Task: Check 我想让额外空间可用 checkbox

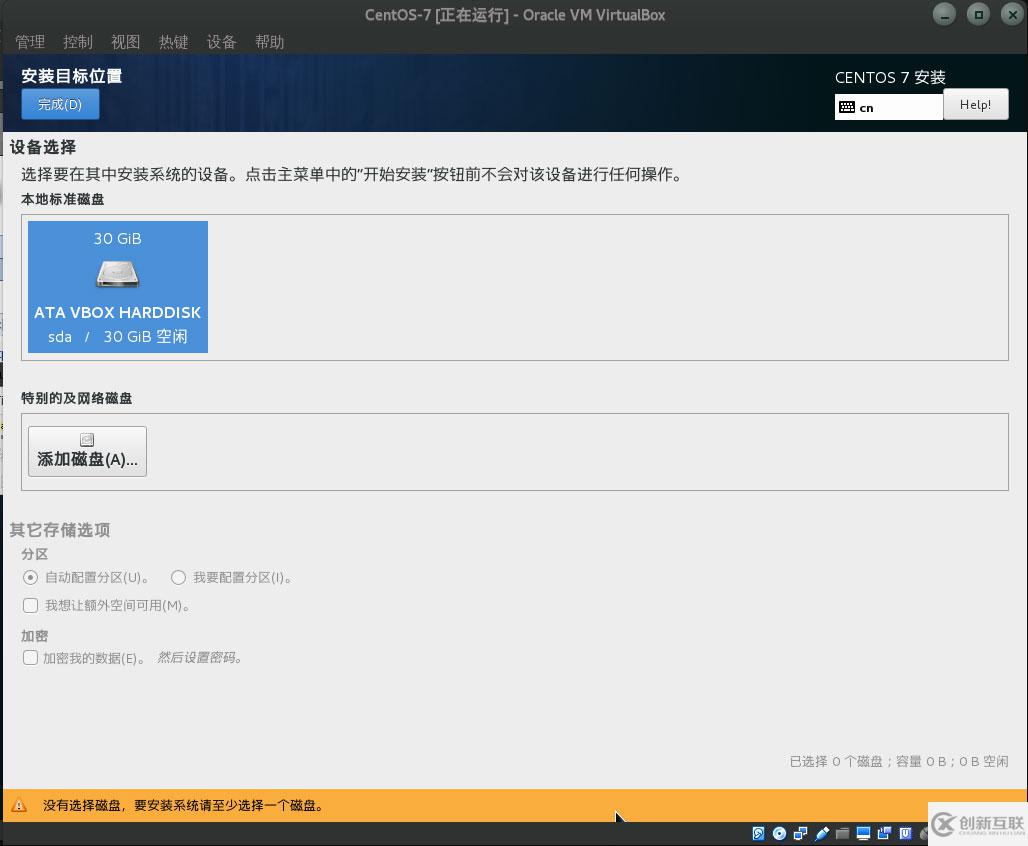Action: click(30, 605)
